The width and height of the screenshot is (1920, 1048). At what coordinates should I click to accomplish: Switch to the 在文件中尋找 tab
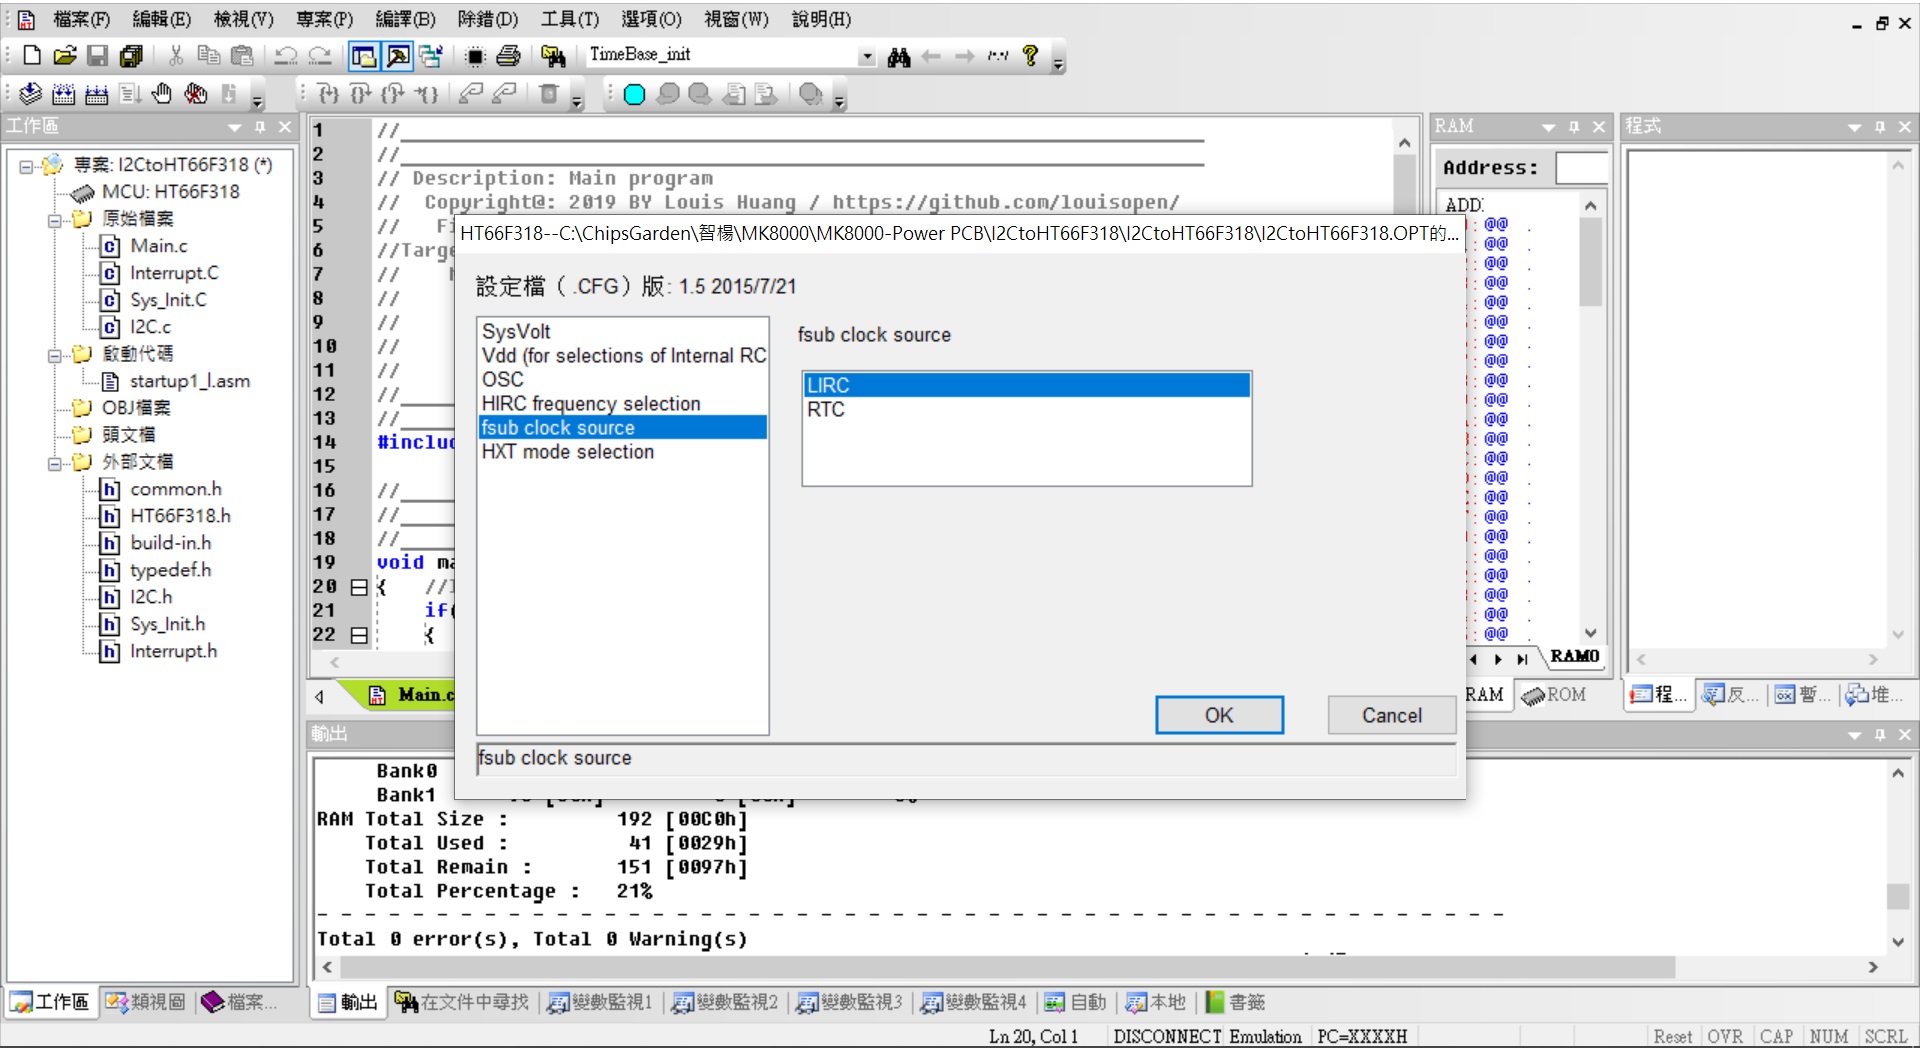tap(462, 1002)
